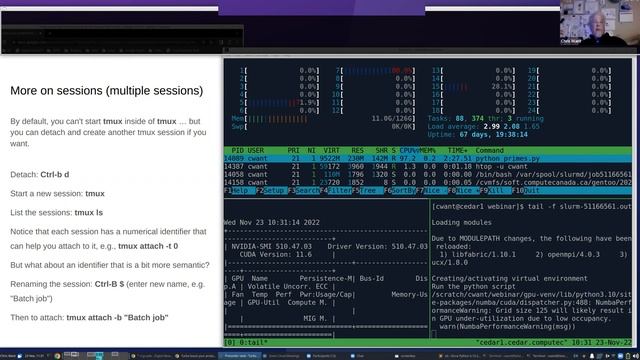Sort by the MEM% column header
The height and width of the screenshot is (360, 640).
pos(427,151)
